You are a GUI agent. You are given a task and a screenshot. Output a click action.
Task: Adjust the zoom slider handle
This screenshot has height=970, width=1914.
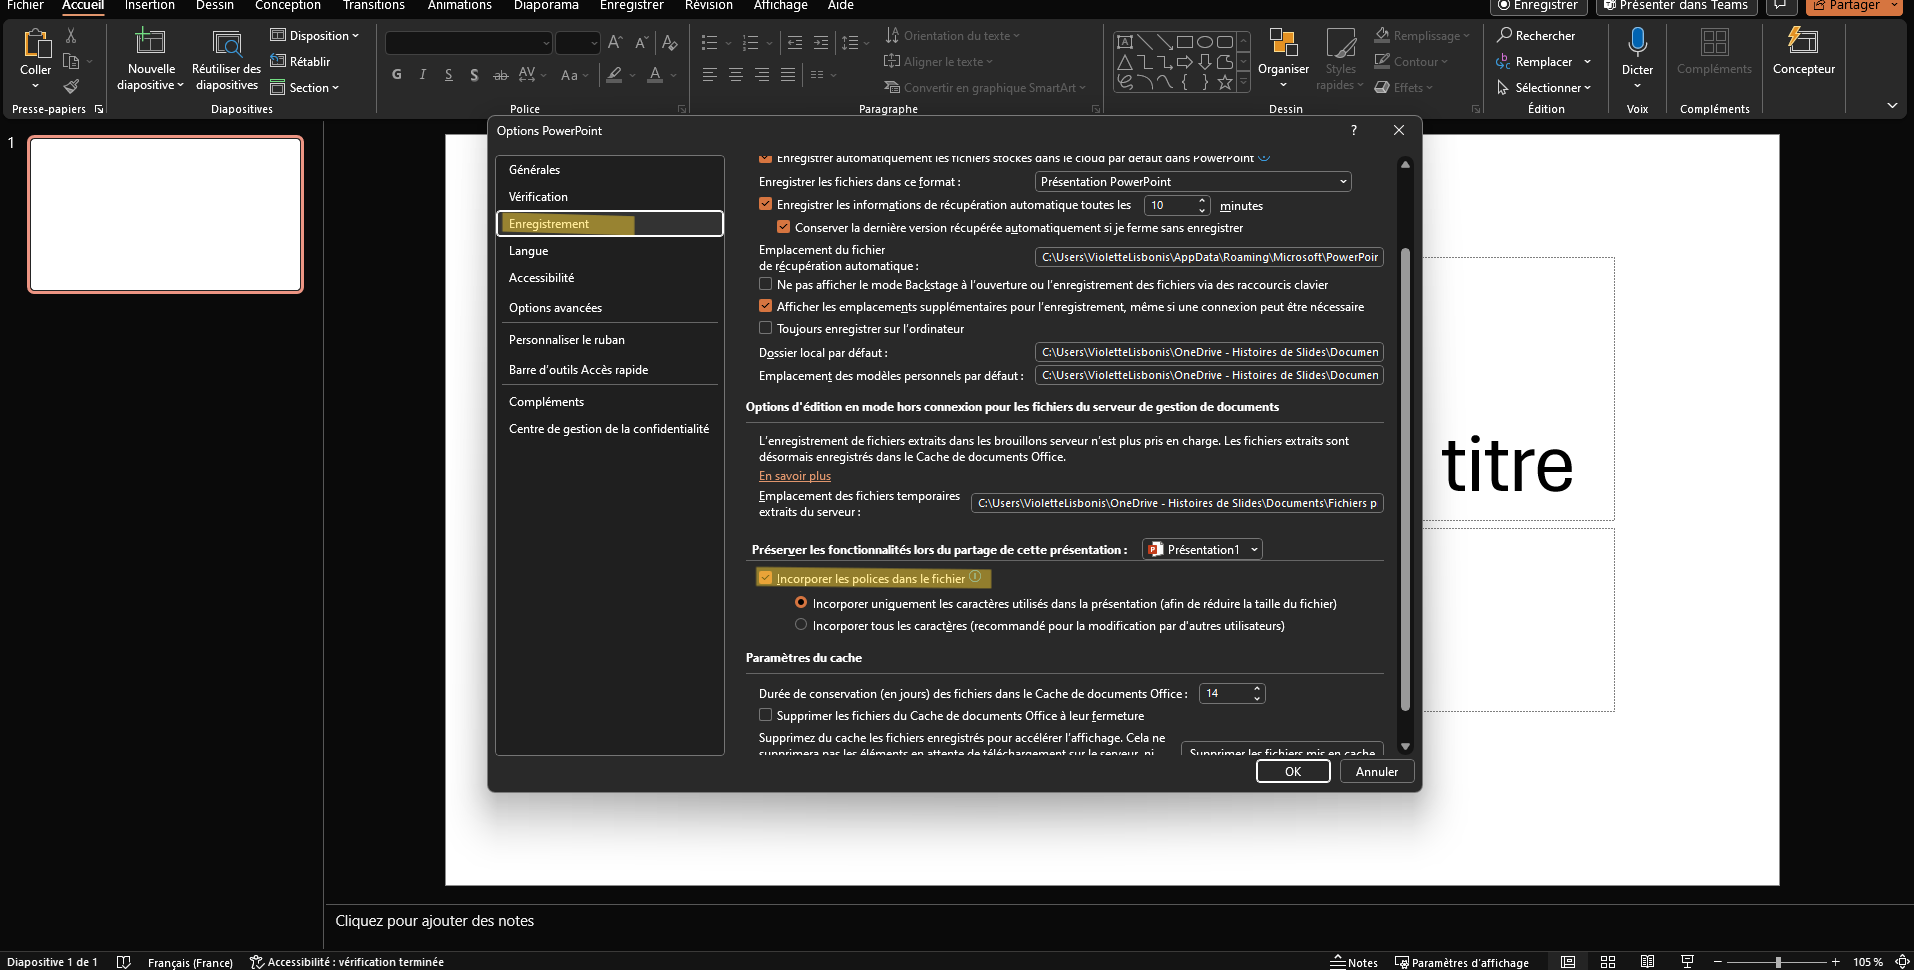coord(1778,962)
